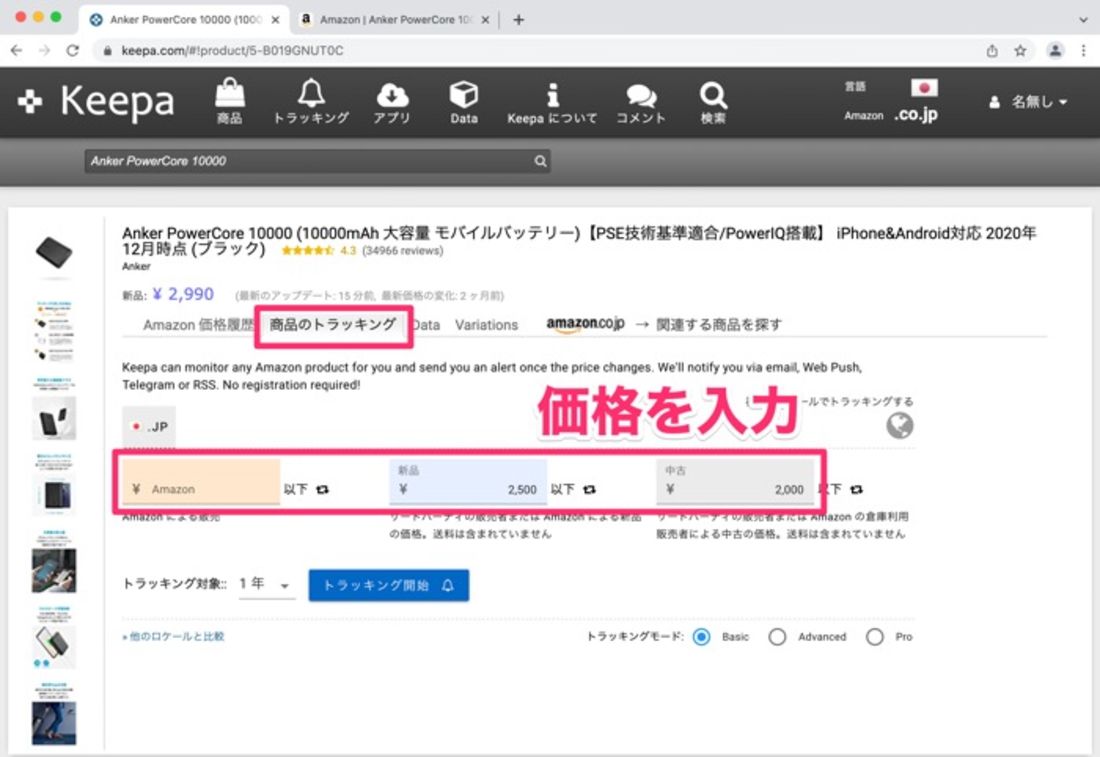Screen dimensions: 1100x757
Task: Select the second product feature list thumbnail
Action: click(x=54, y=331)
